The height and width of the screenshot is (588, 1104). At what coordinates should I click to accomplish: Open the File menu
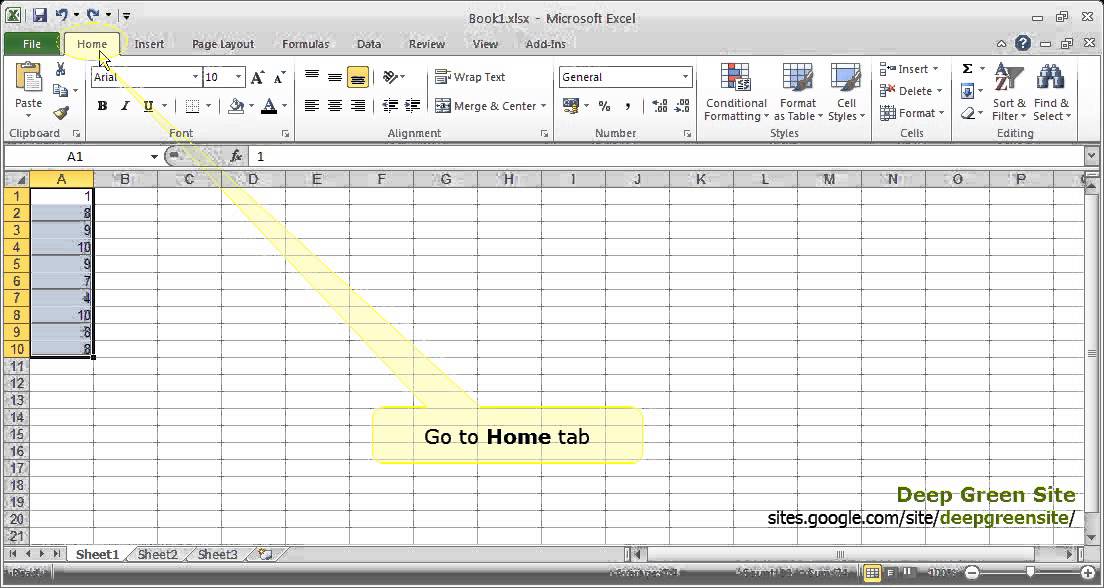click(31, 44)
